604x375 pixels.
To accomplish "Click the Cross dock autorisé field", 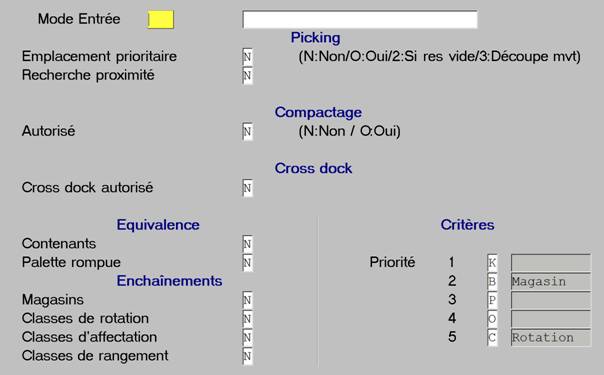I will pyautogui.click(x=248, y=188).
